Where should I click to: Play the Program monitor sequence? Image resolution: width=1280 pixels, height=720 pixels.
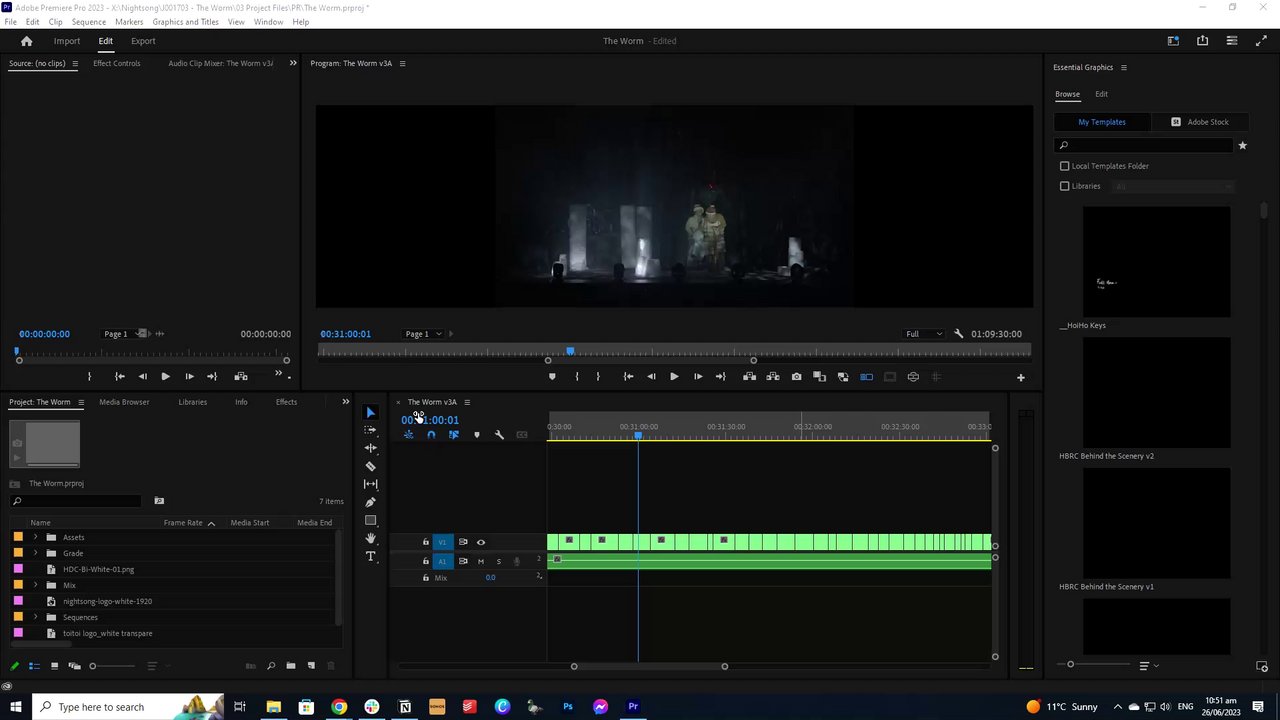click(673, 377)
